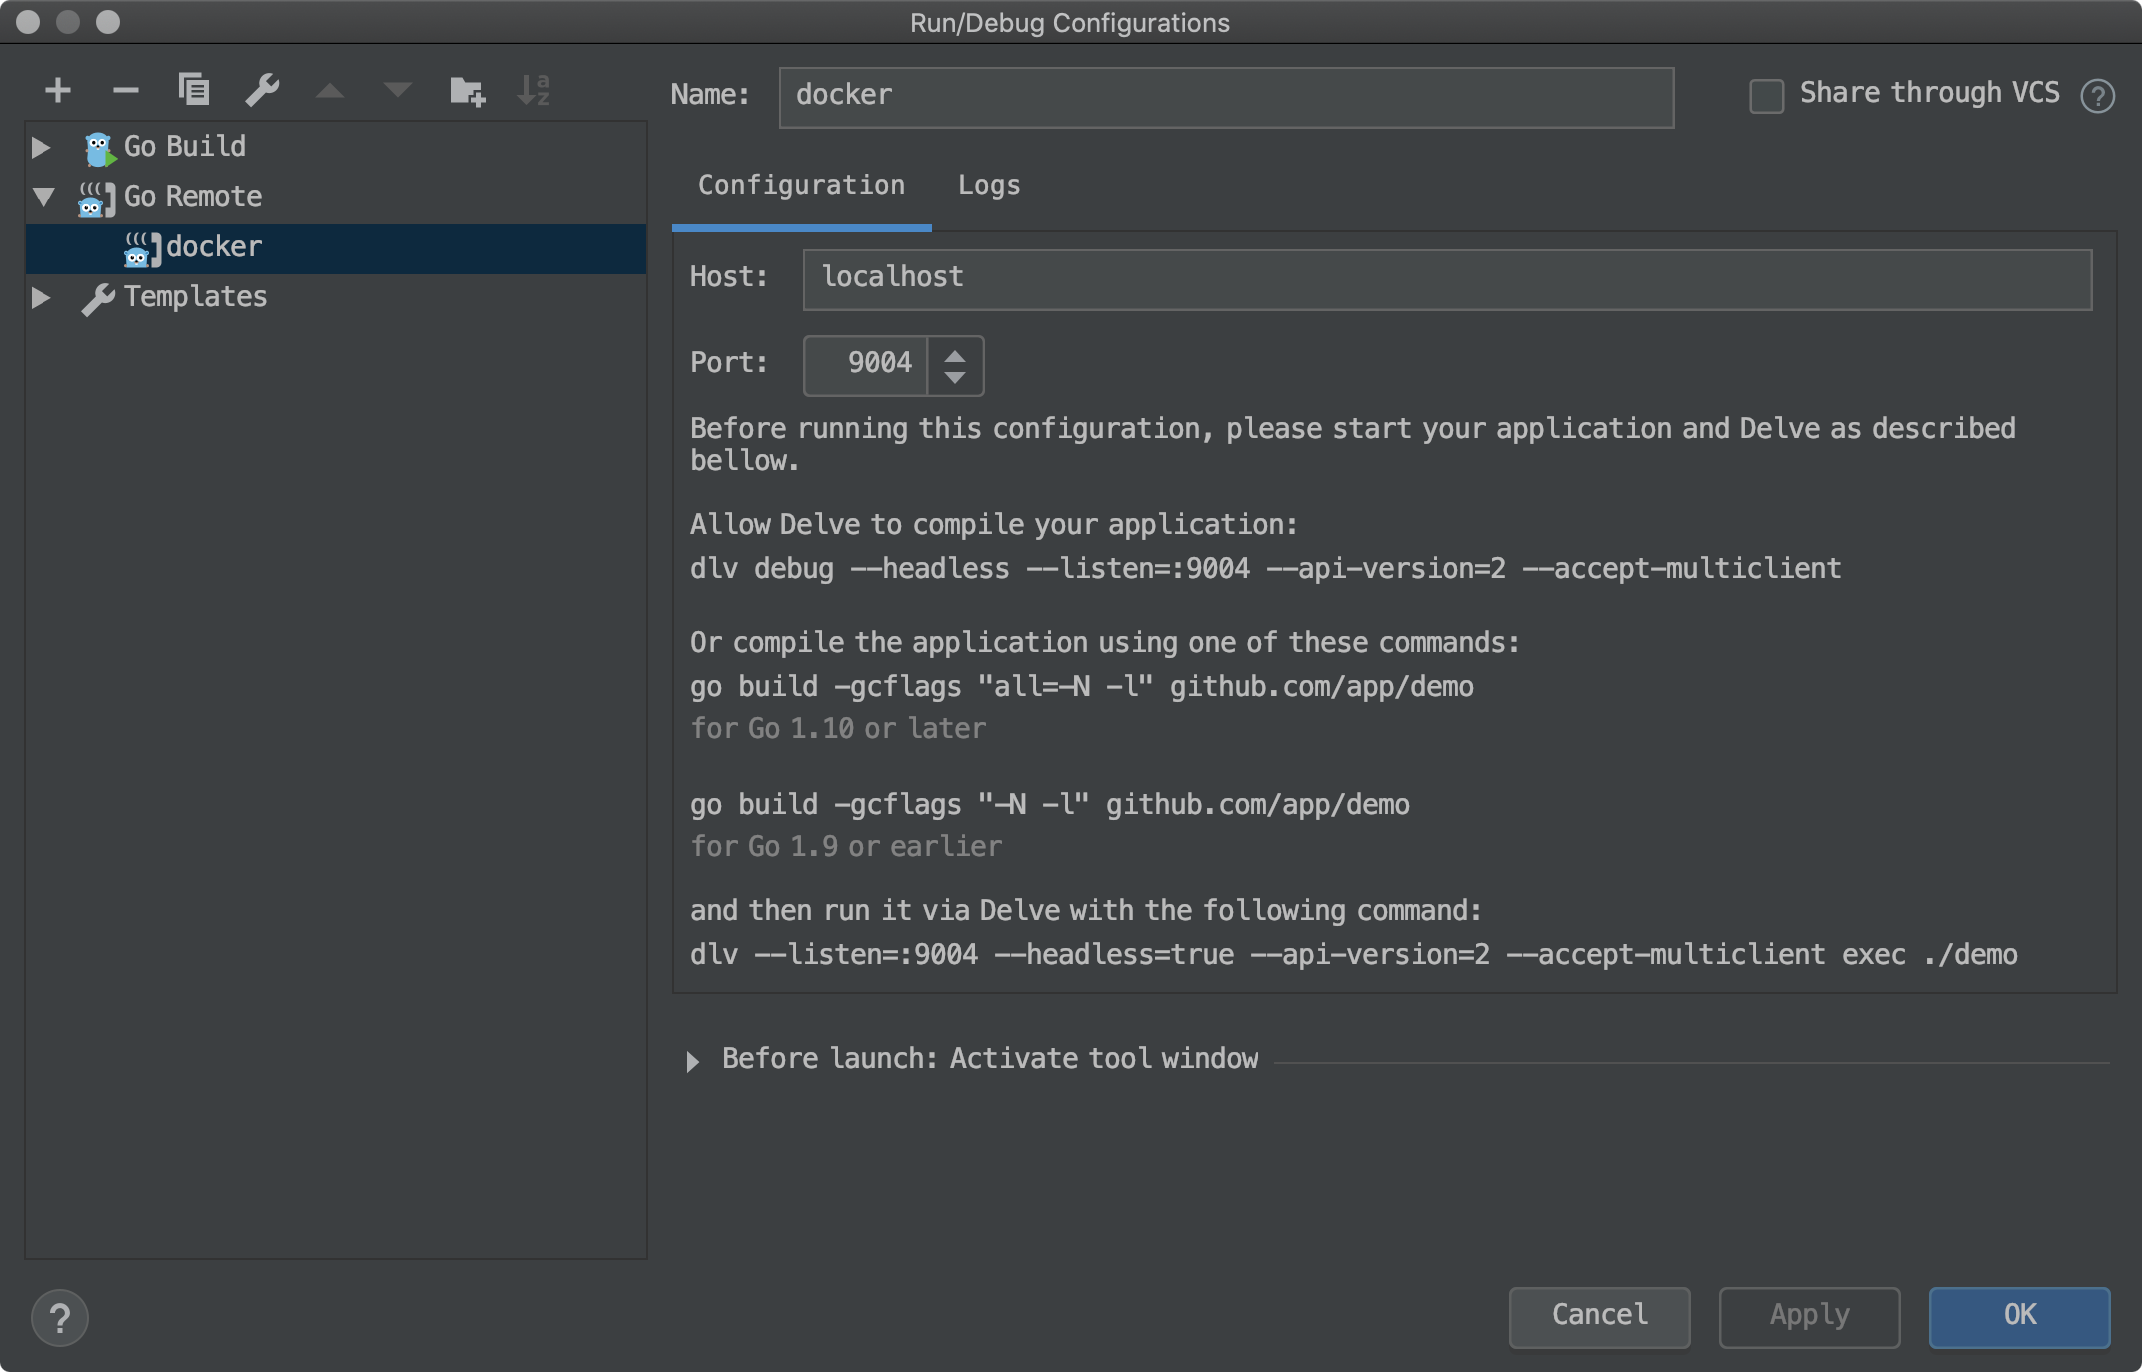Click the Edit Templates wrench icon
This screenshot has height=1372, width=2142.
click(262, 91)
